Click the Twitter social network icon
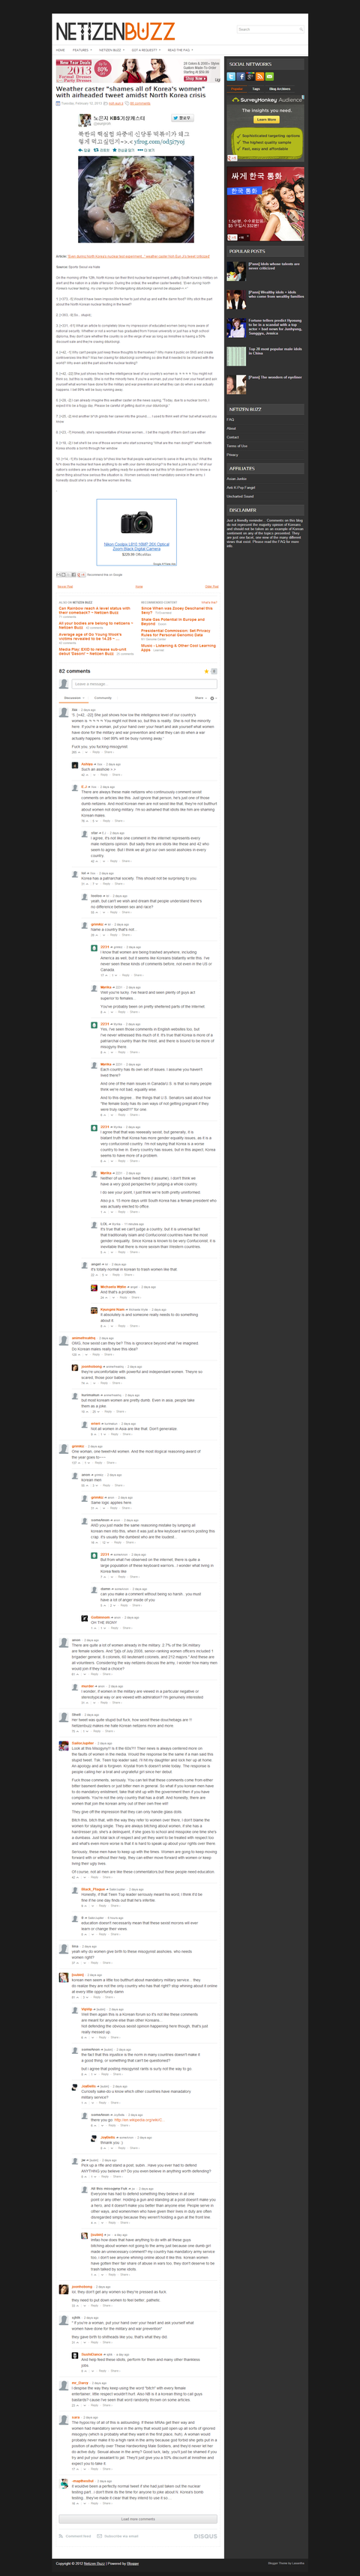 pyautogui.click(x=231, y=77)
